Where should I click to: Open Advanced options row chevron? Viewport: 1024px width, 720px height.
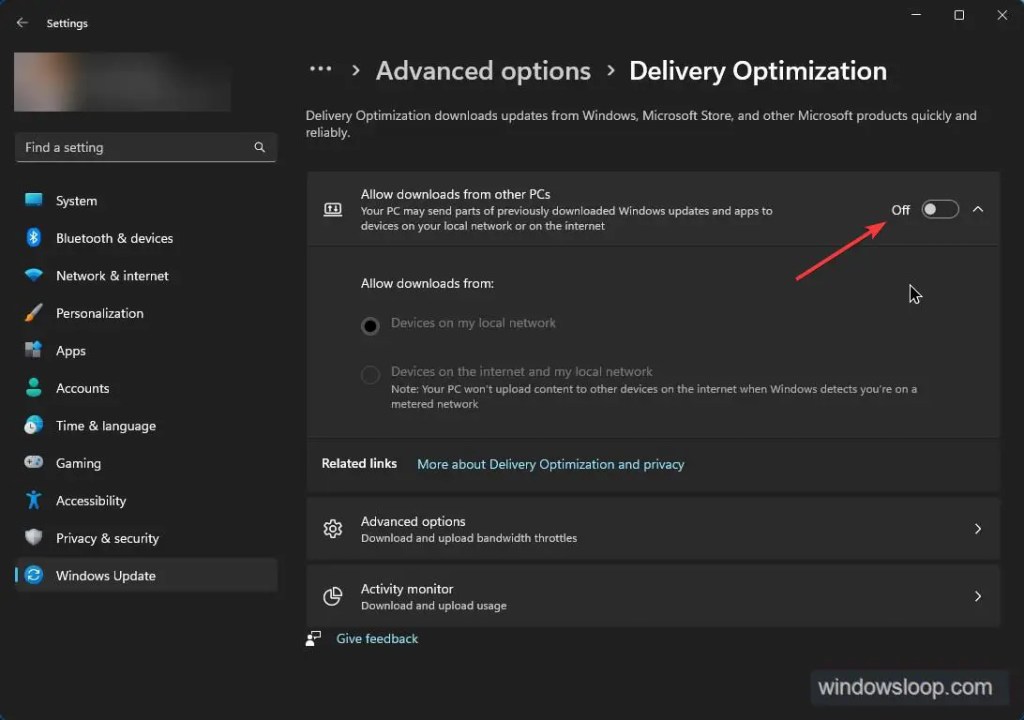[978, 529]
